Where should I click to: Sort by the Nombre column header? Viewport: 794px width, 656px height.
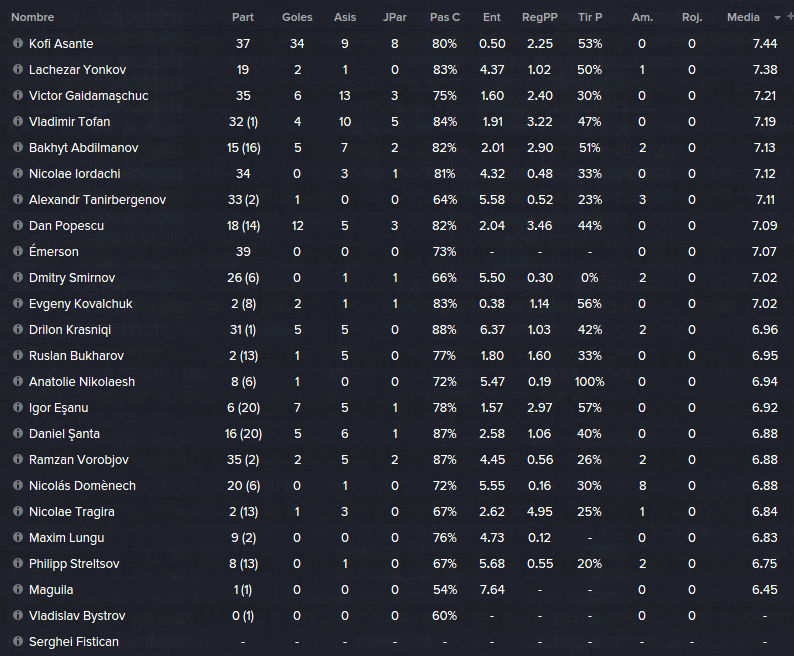[32, 17]
